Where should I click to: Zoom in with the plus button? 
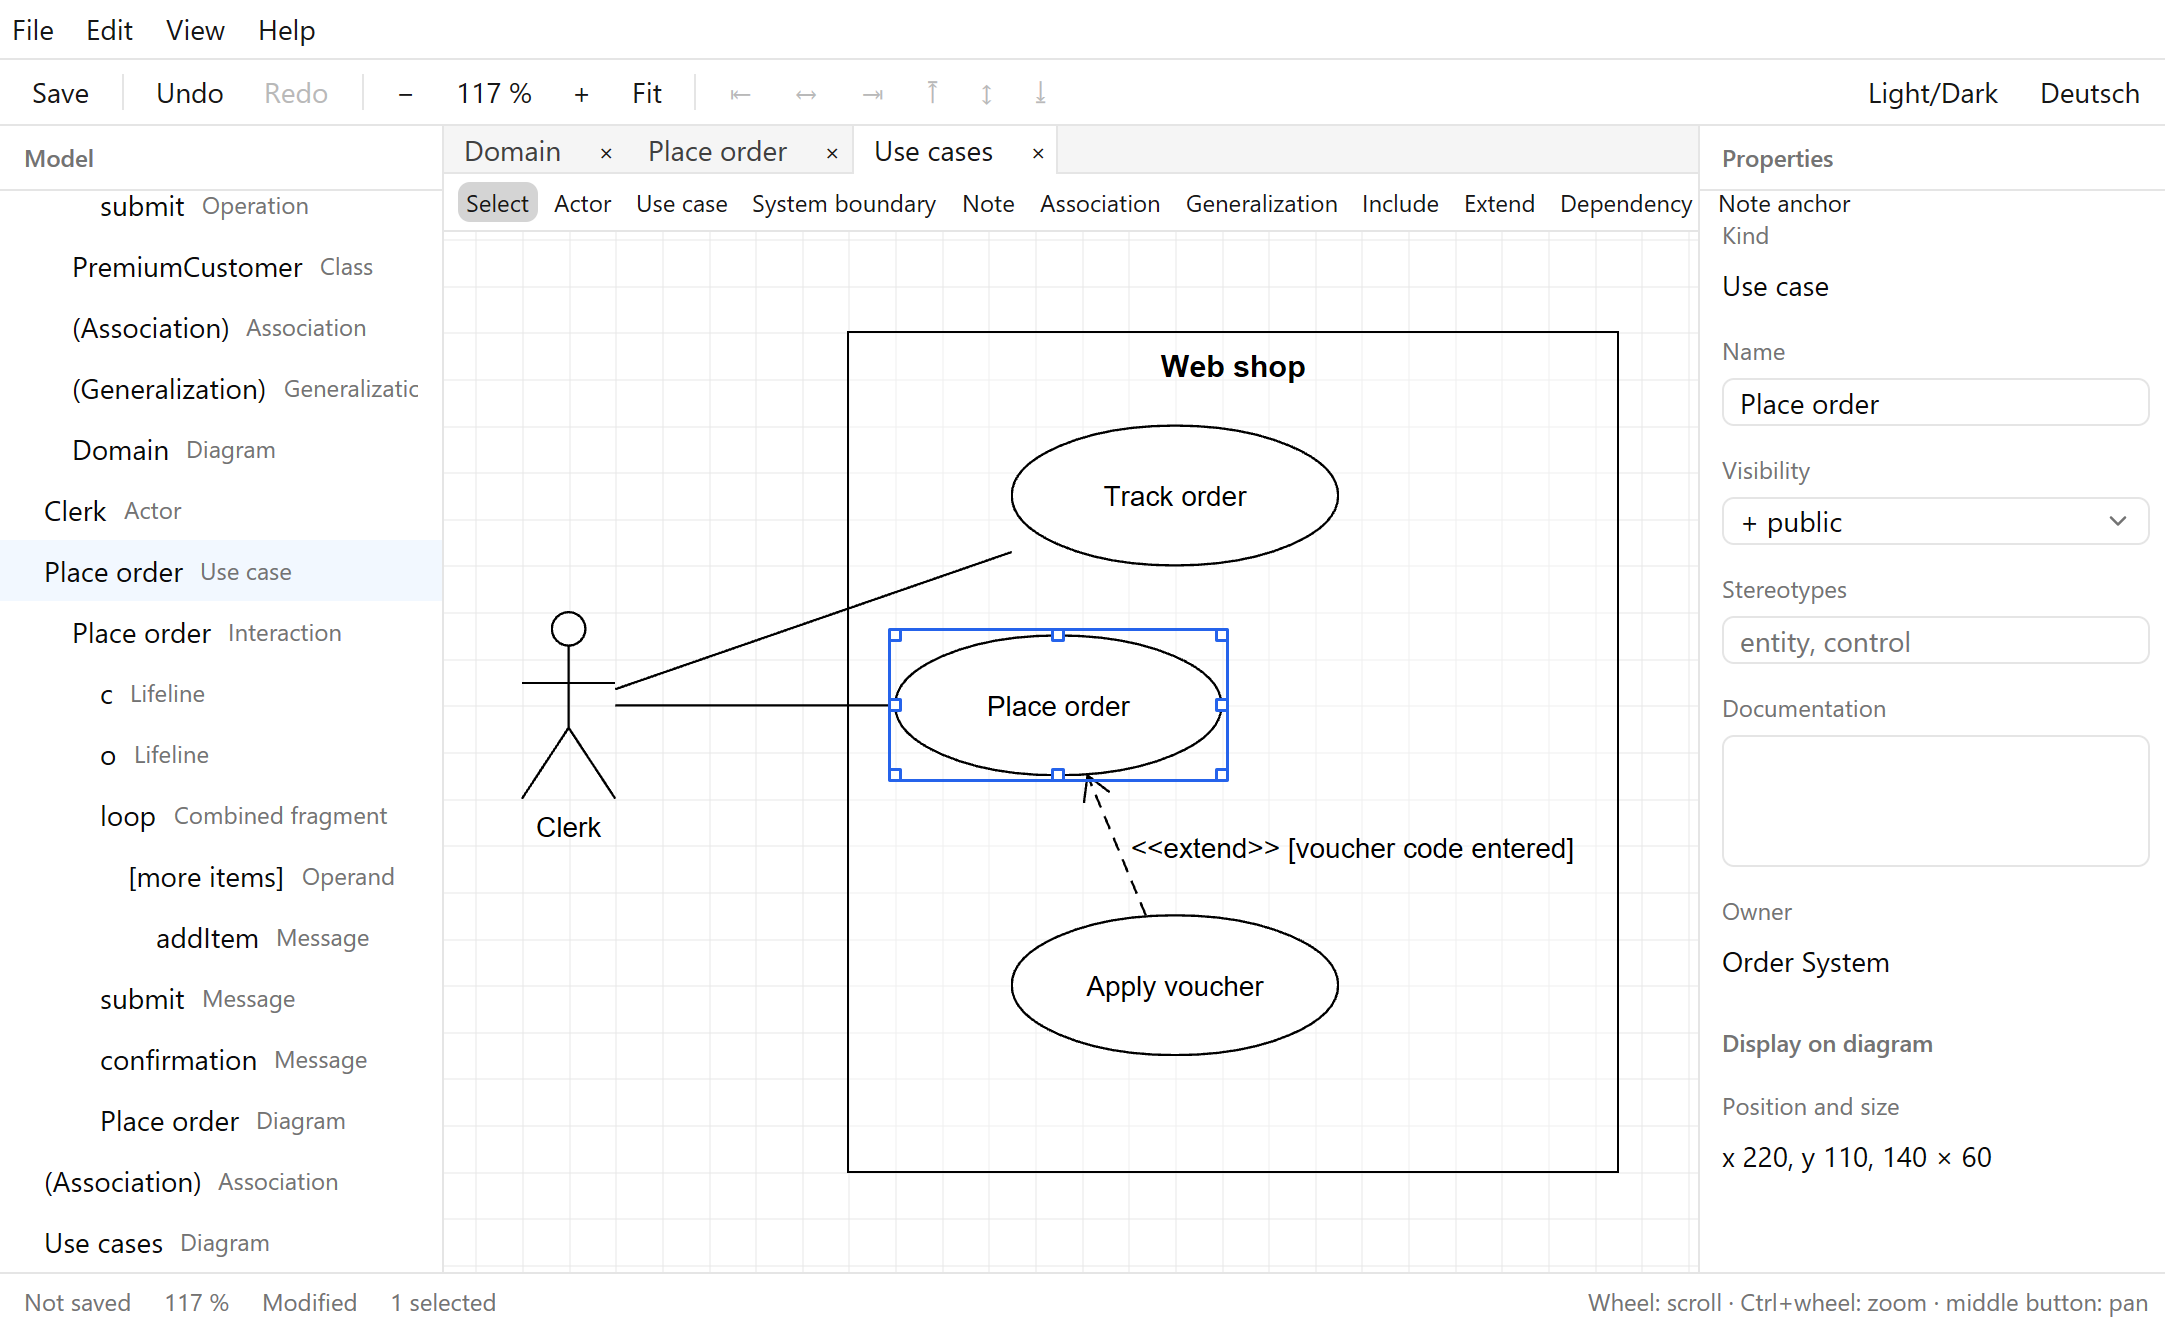(x=581, y=94)
